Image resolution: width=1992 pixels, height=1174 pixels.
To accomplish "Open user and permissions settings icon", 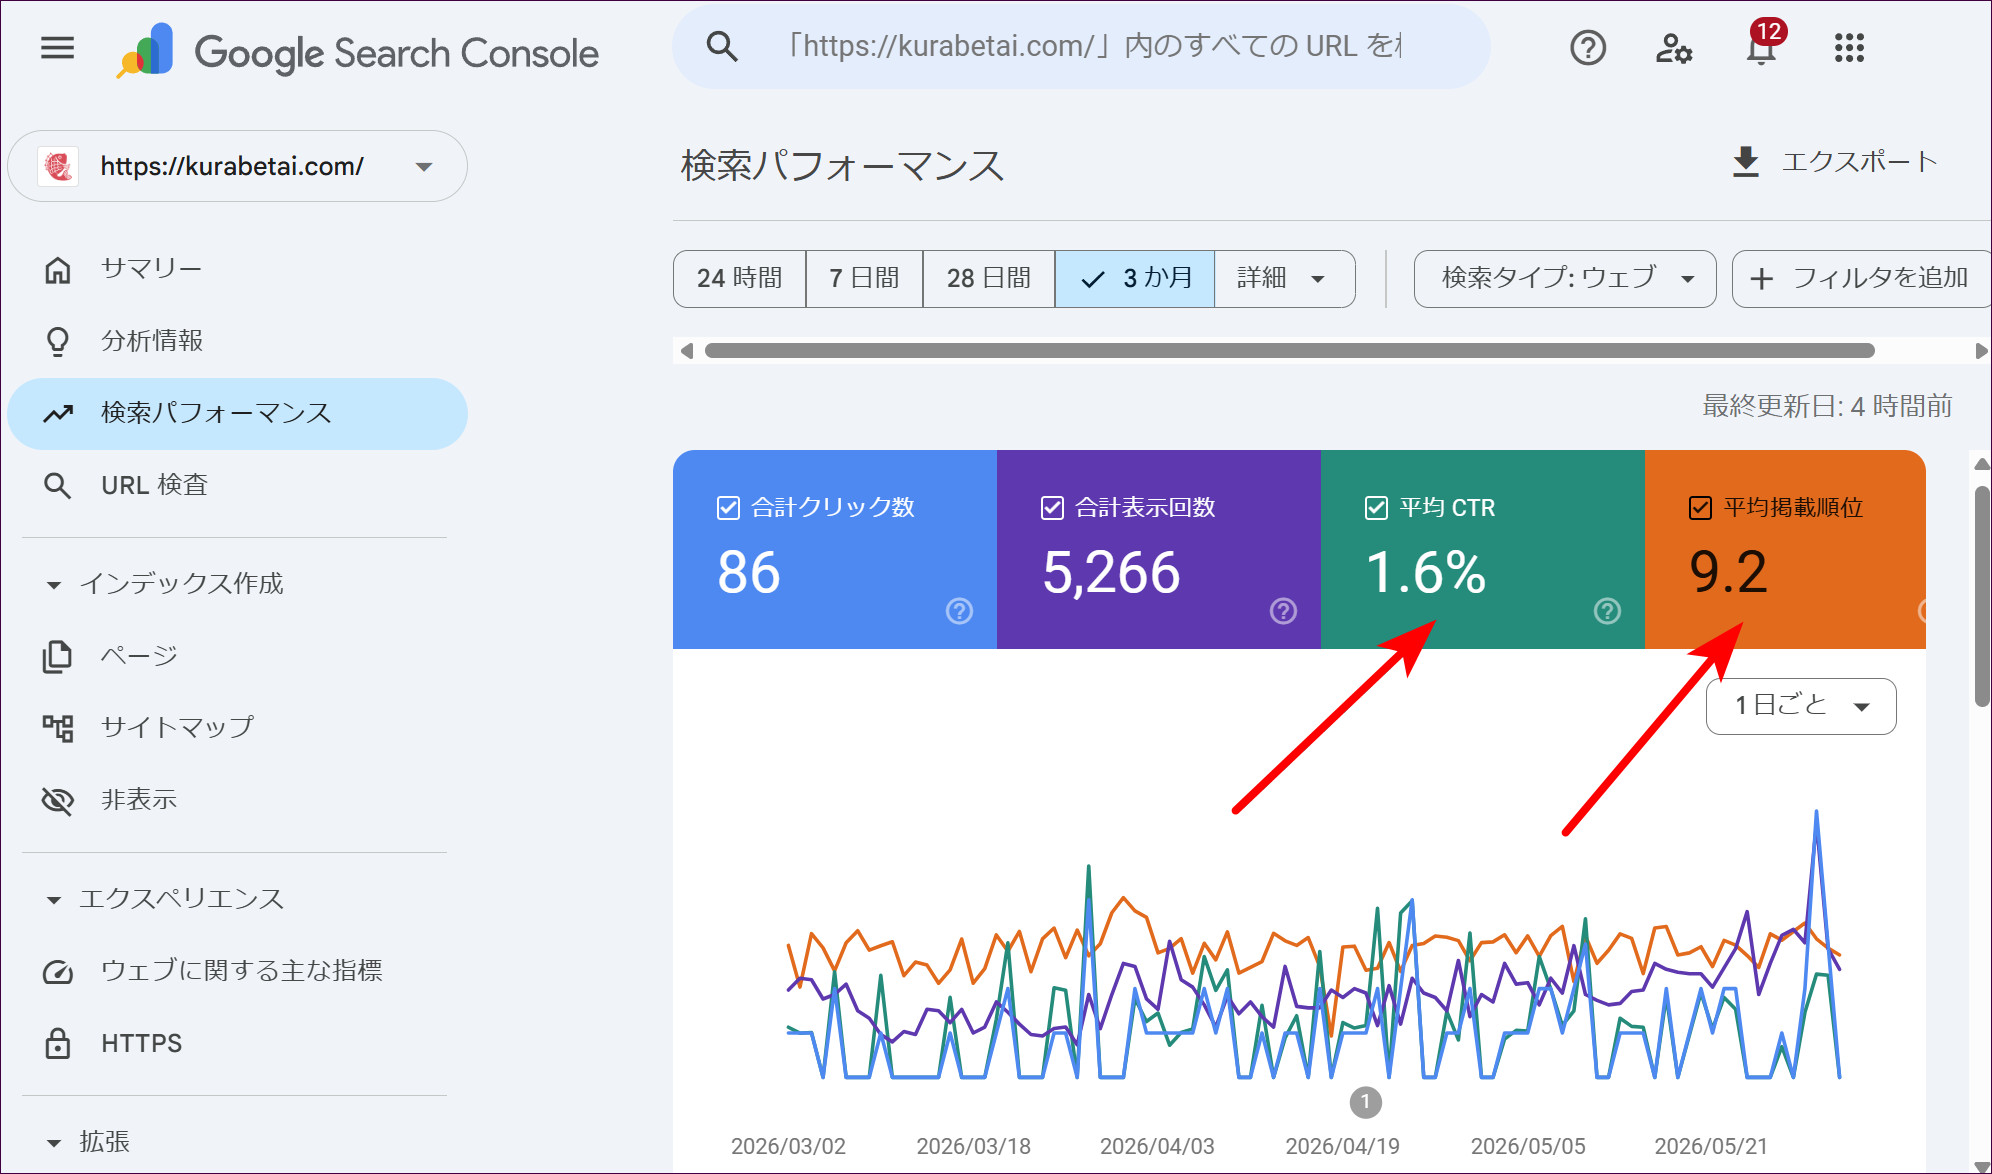I will click(x=1674, y=47).
